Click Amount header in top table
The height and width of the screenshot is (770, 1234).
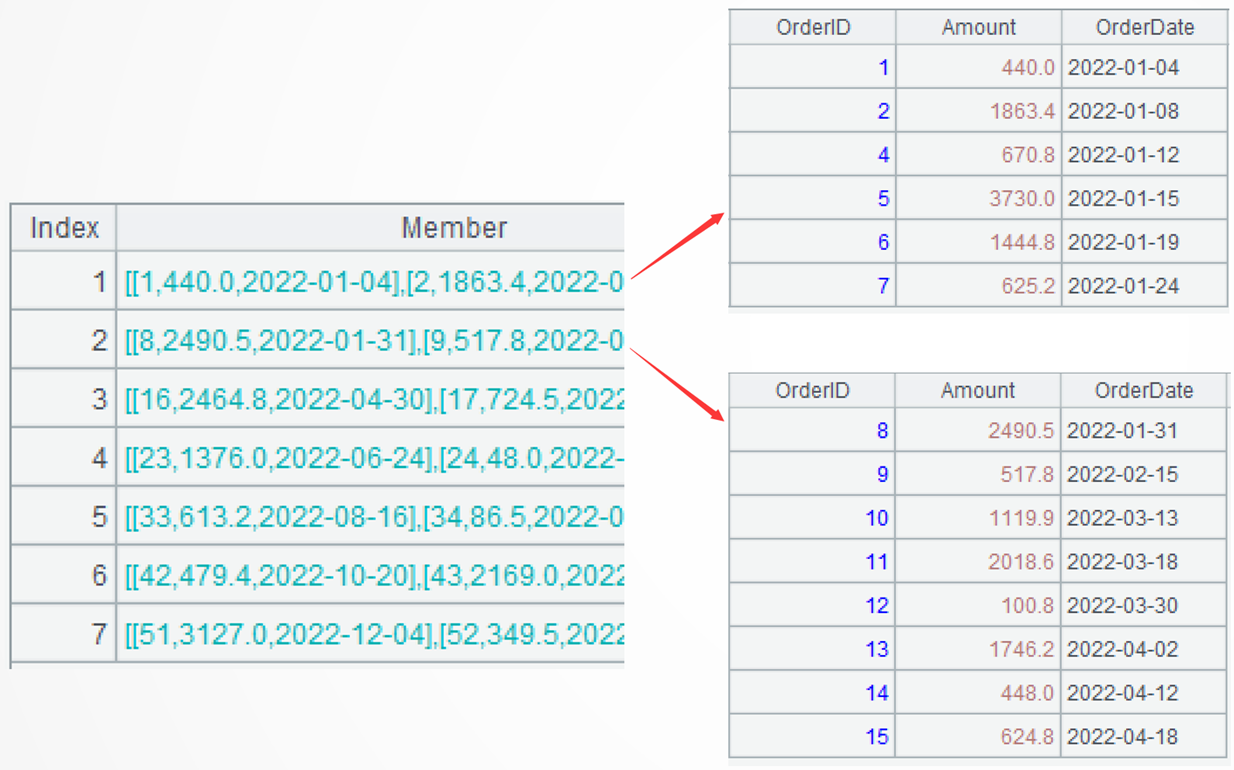[x=978, y=28]
